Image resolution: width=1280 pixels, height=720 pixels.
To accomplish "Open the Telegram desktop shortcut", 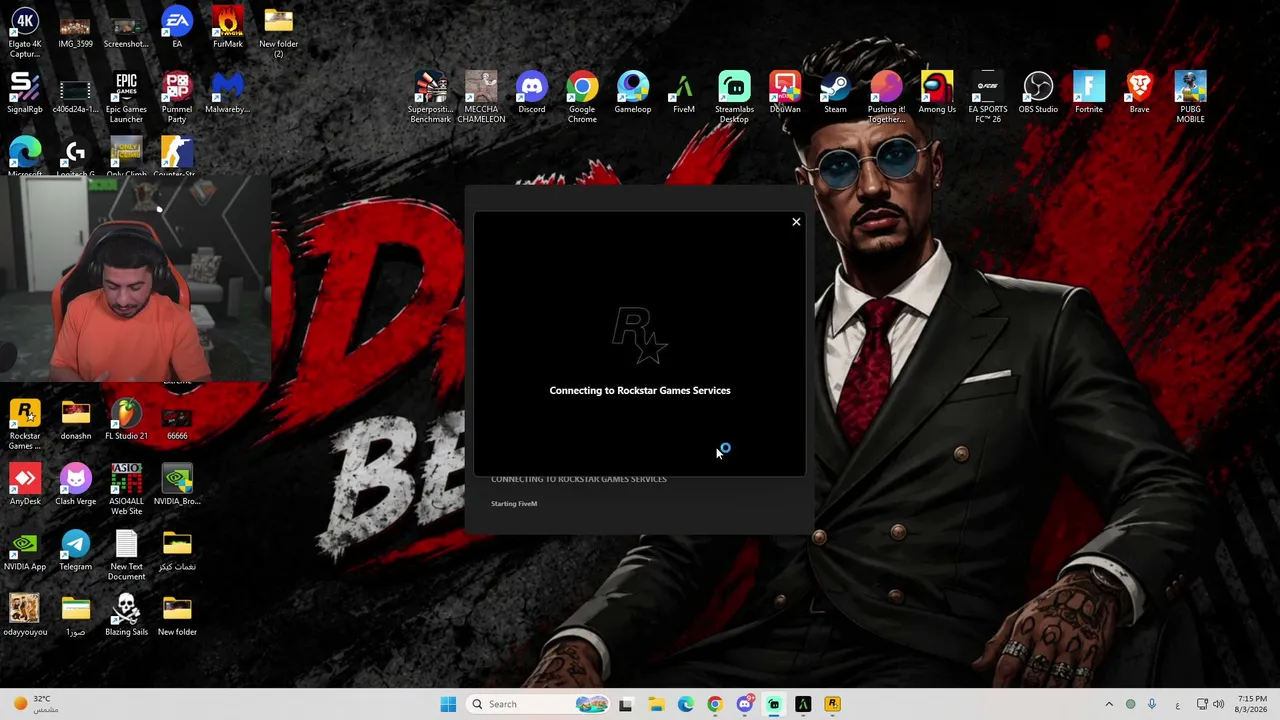I will click(x=75, y=551).
